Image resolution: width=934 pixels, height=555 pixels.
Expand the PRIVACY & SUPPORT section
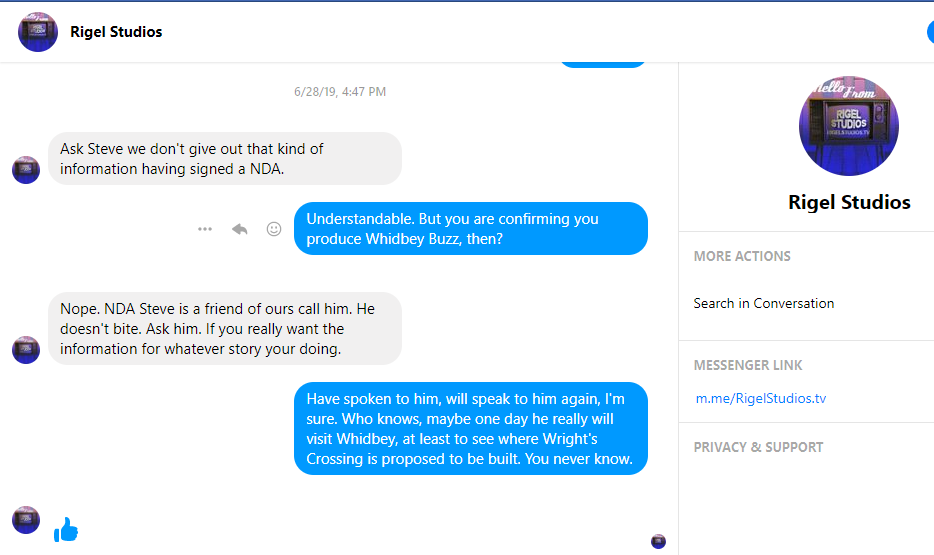[758, 447]
